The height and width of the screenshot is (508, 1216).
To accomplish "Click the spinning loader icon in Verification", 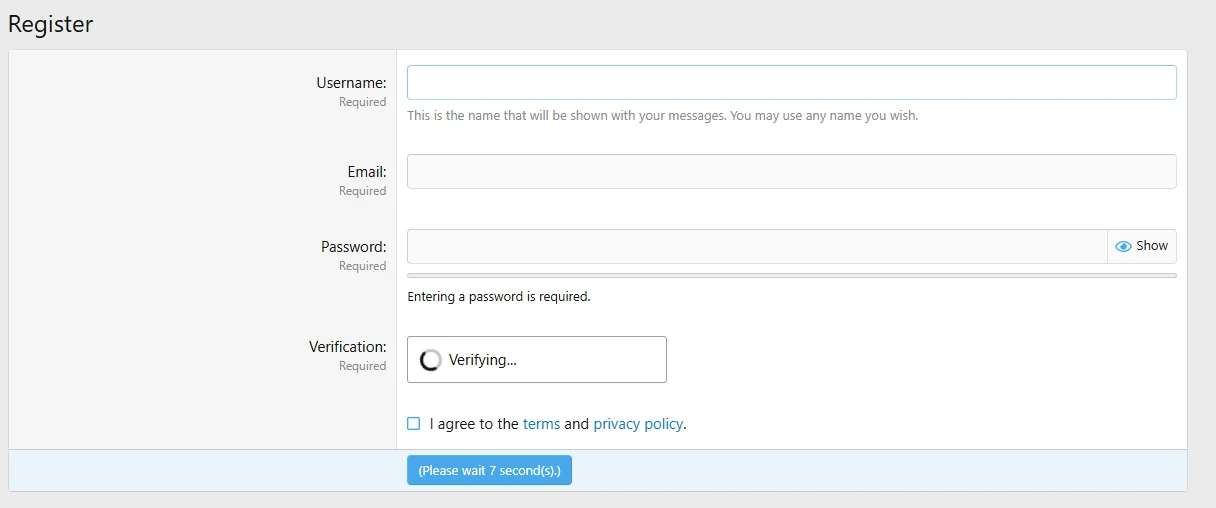I will 431,360.
